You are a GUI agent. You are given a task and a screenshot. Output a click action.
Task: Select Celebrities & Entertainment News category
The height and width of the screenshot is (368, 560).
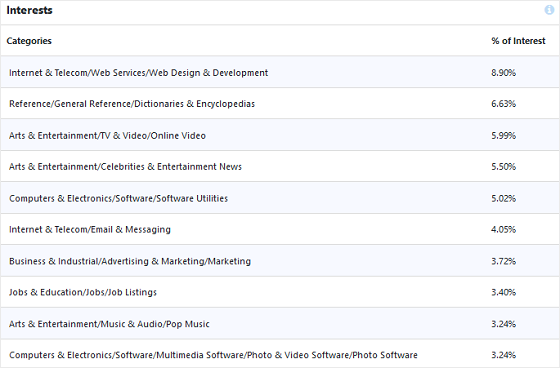click(280, 166)
